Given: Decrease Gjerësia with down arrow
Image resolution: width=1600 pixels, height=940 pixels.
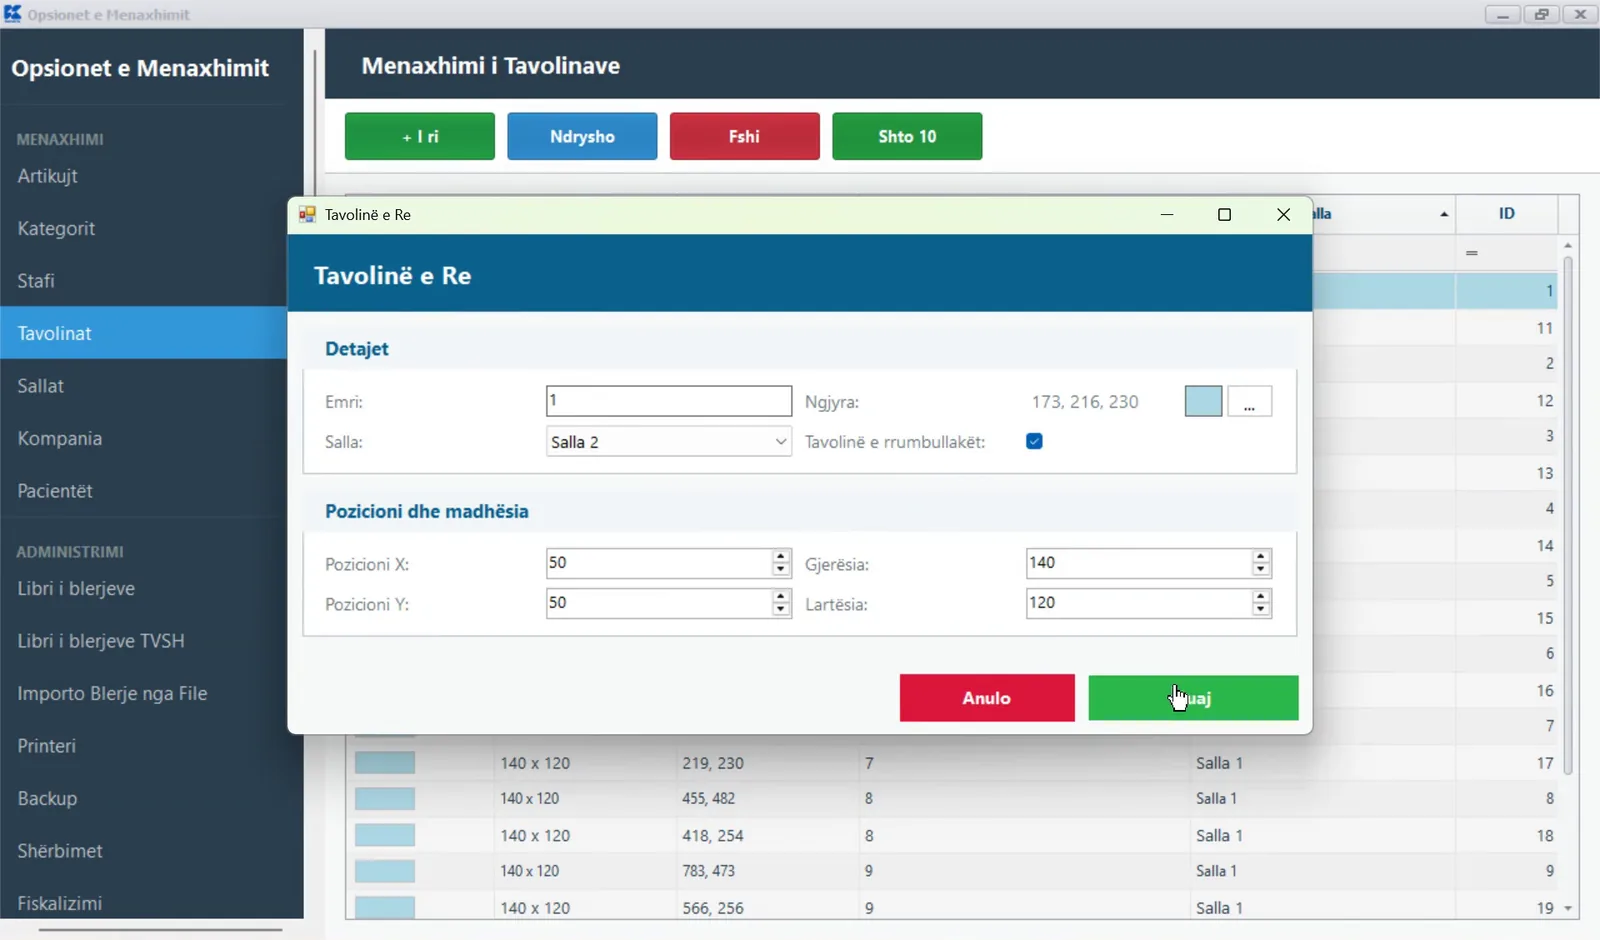Looking at the screenshot, I should coord(1261,570).
